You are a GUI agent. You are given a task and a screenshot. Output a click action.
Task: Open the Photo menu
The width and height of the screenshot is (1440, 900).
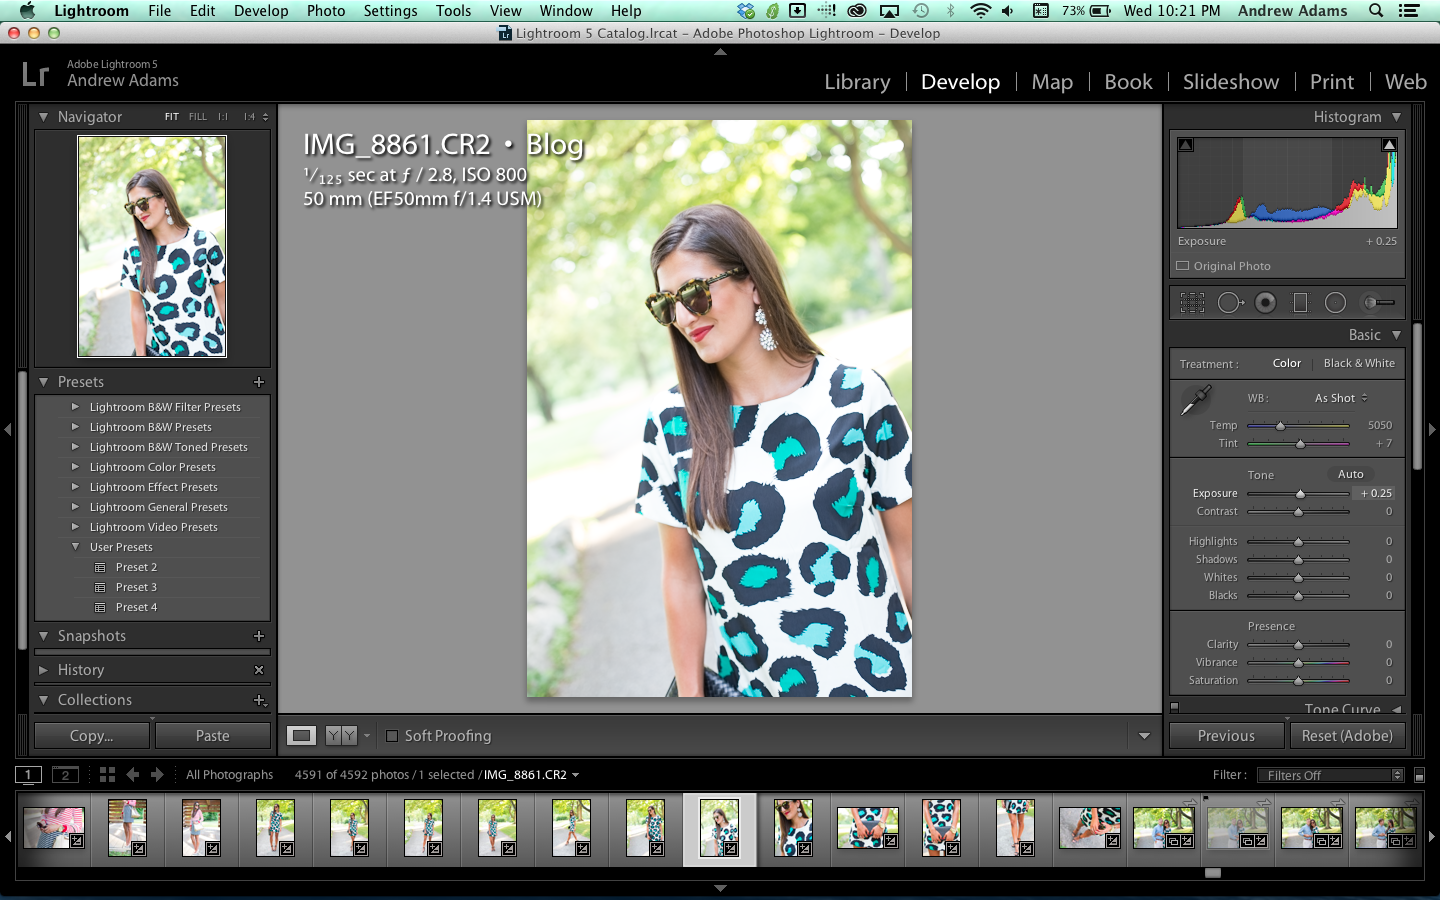click(325, 11)
